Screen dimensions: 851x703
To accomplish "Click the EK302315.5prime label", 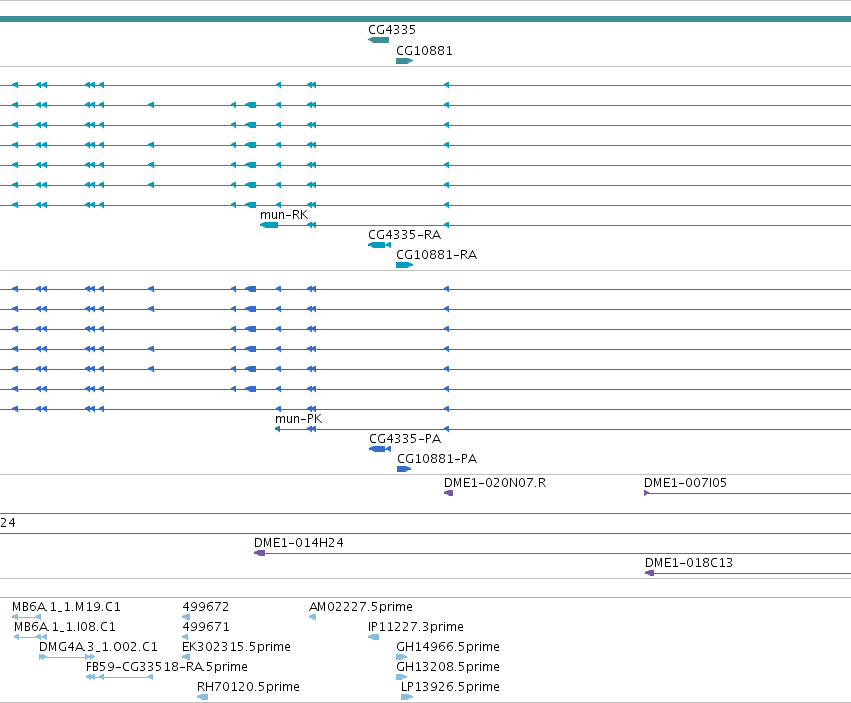I will 236,647.
